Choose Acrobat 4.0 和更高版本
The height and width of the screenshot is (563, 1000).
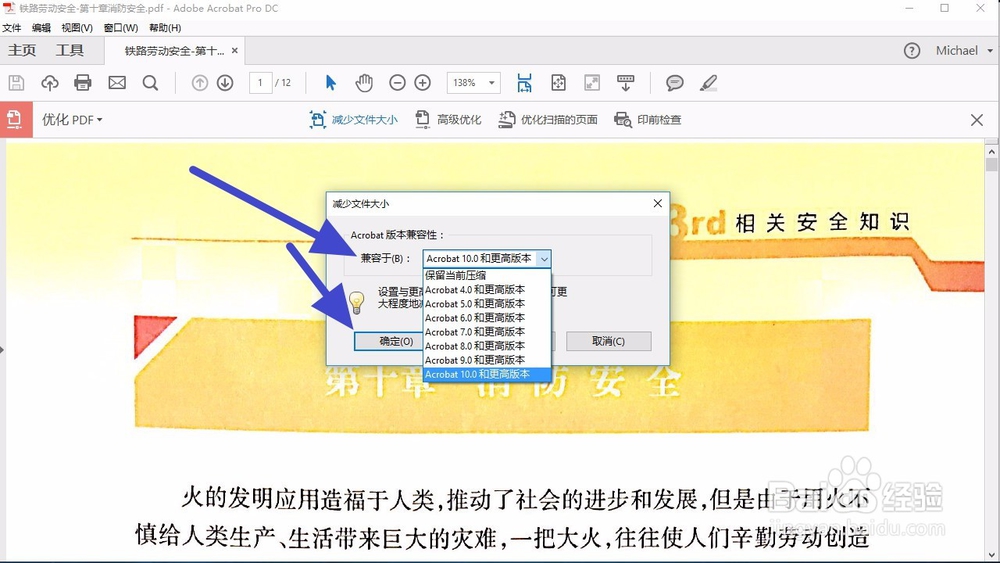[x=487, y=289]
